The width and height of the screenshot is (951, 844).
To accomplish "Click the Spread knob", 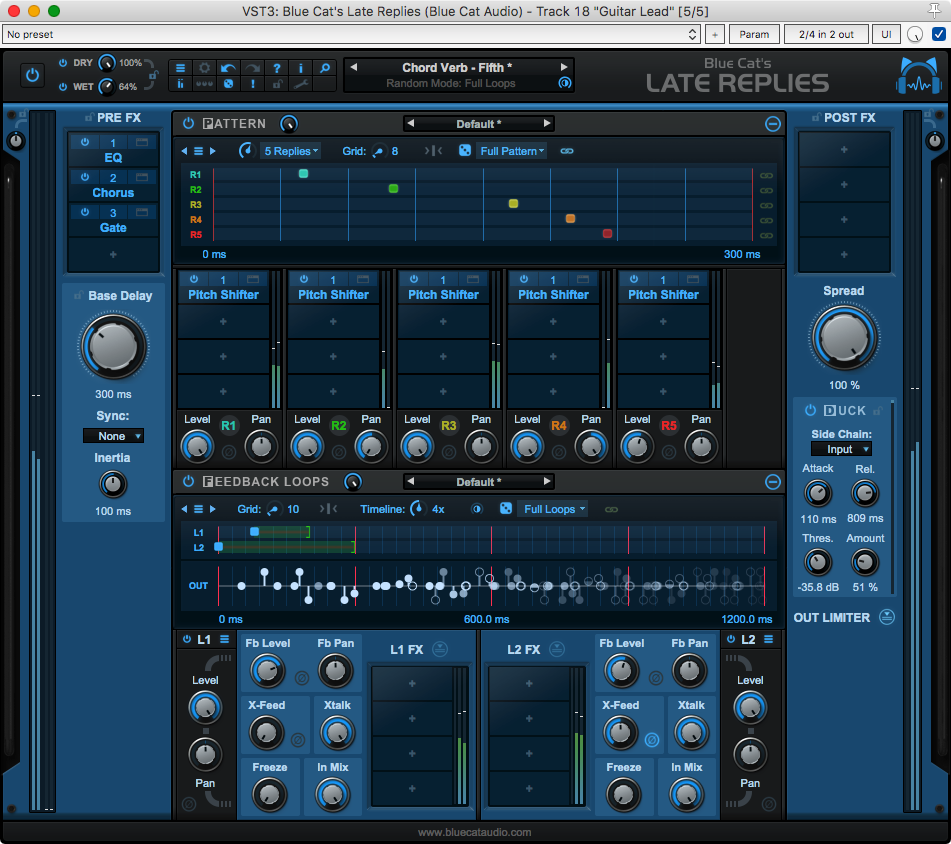I will [843, 338].
